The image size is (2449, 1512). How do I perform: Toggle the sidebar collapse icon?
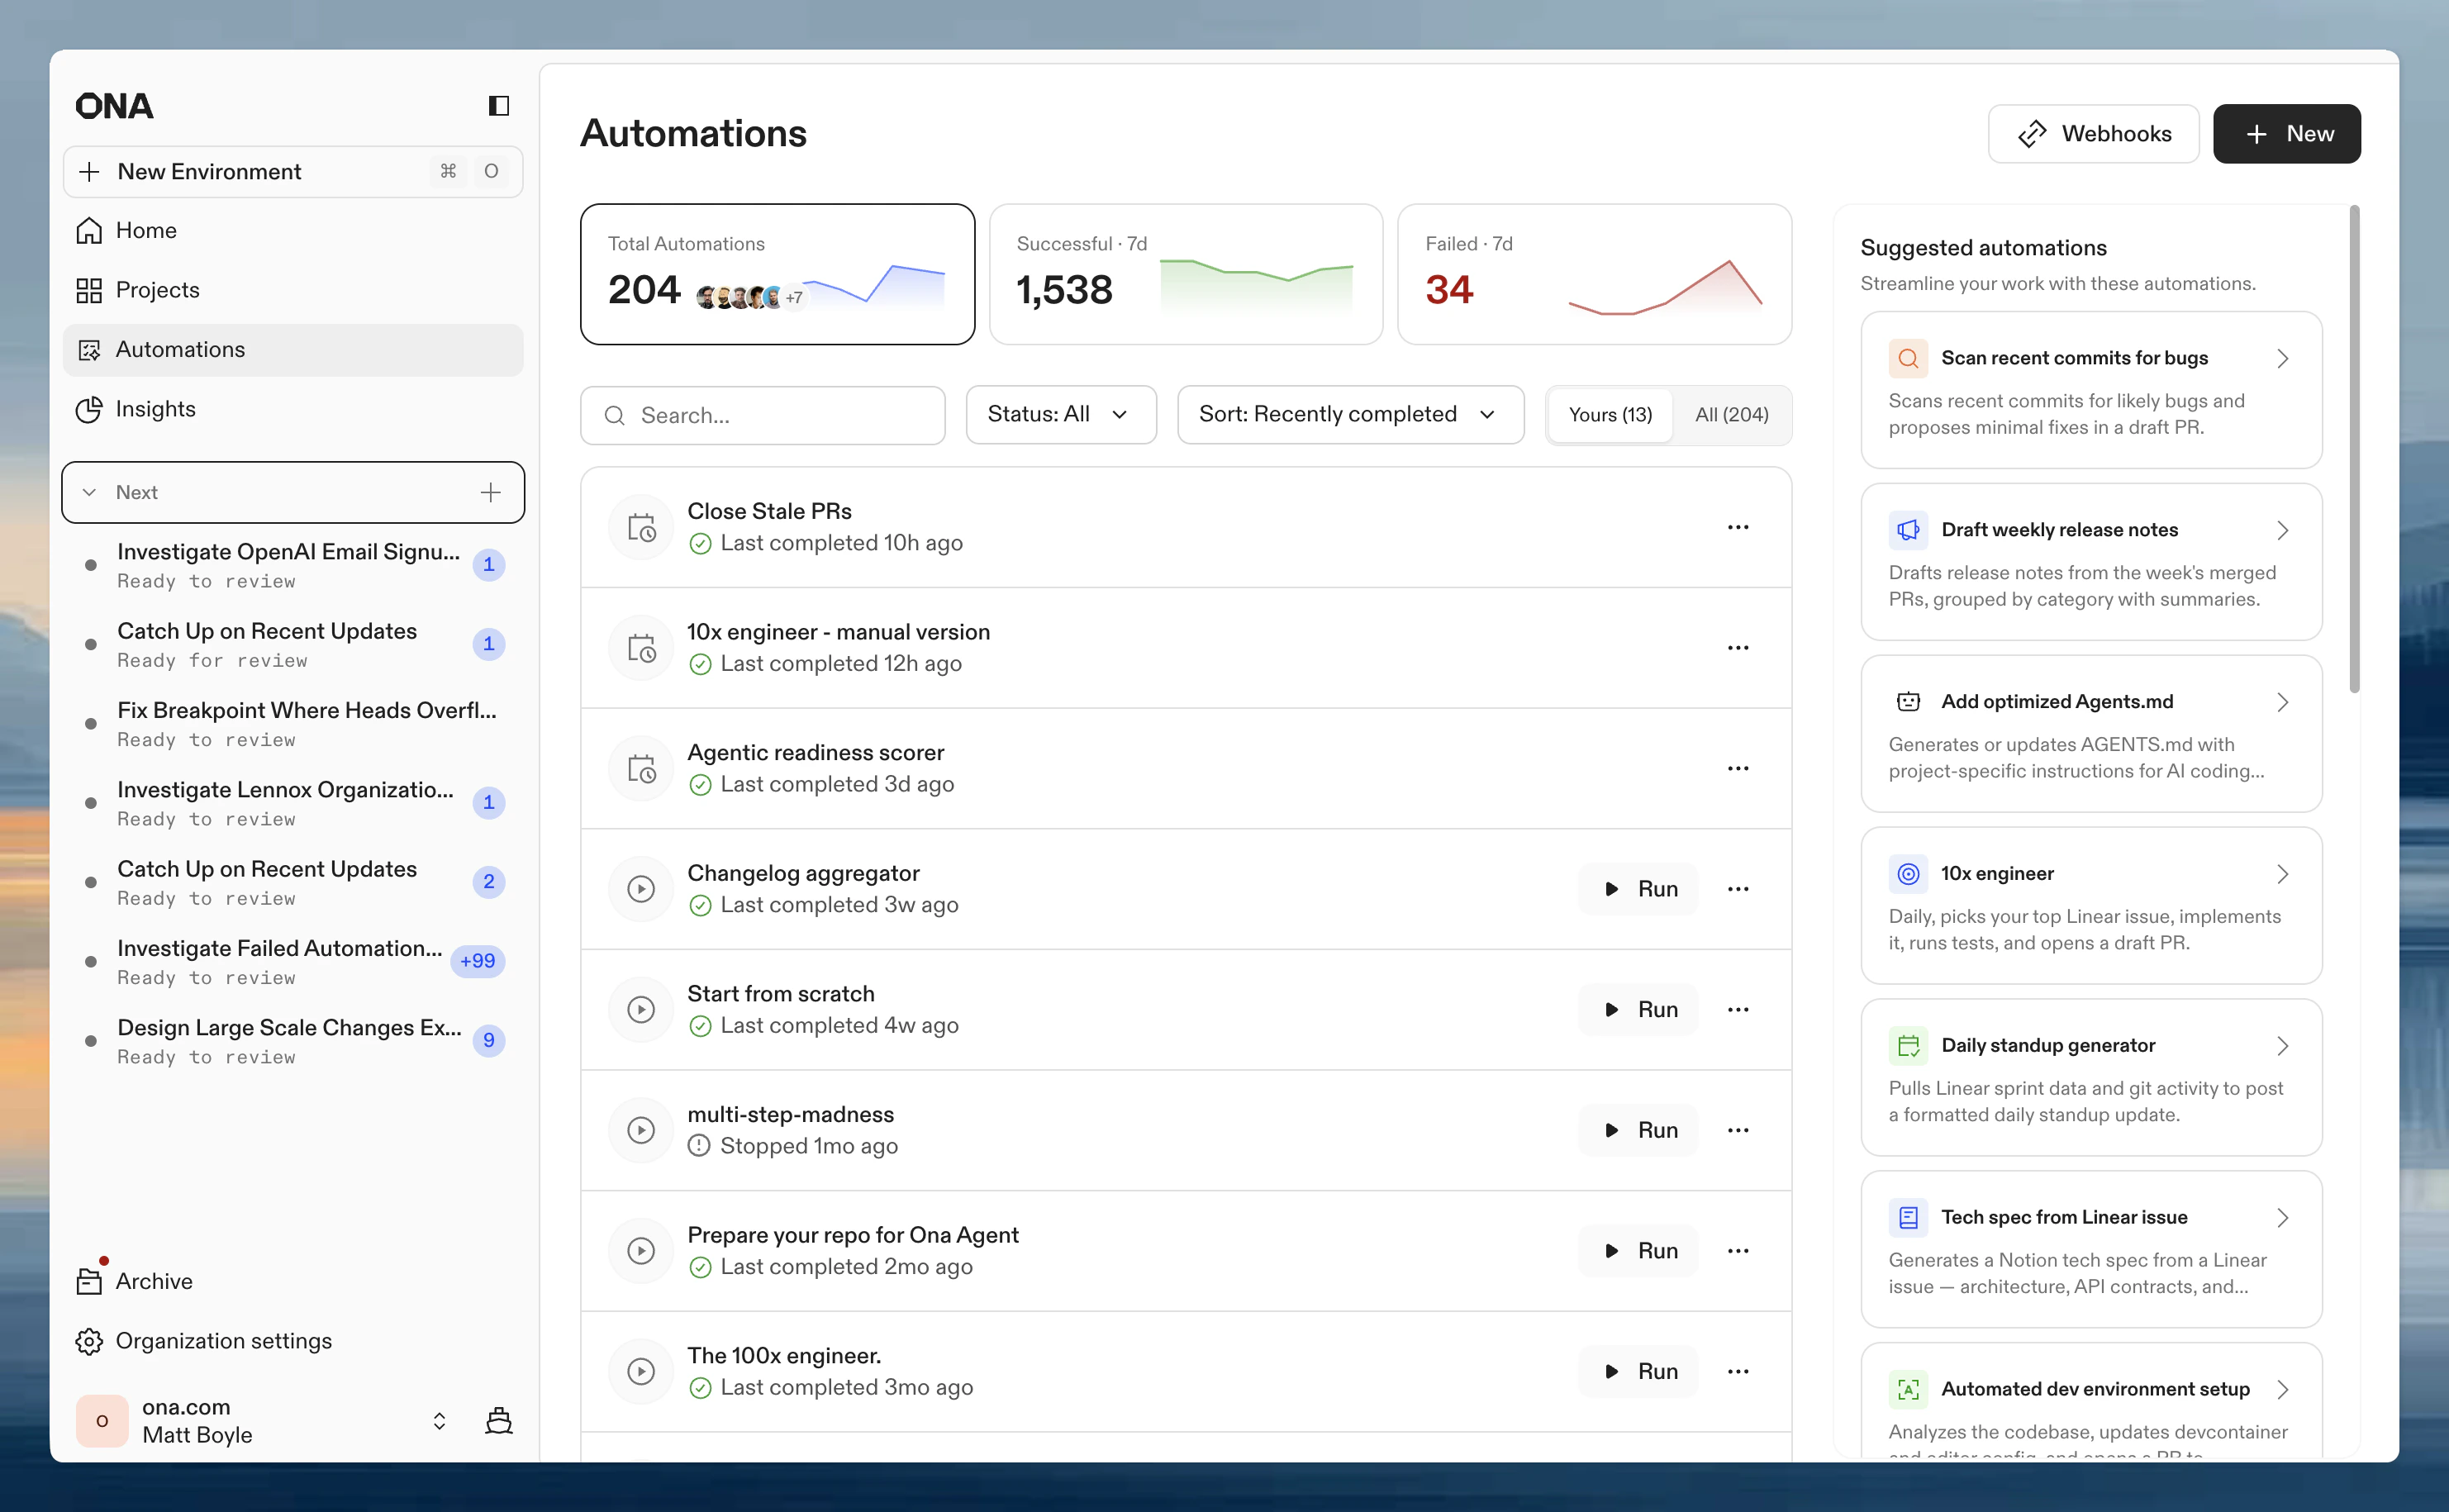point(498,106)
